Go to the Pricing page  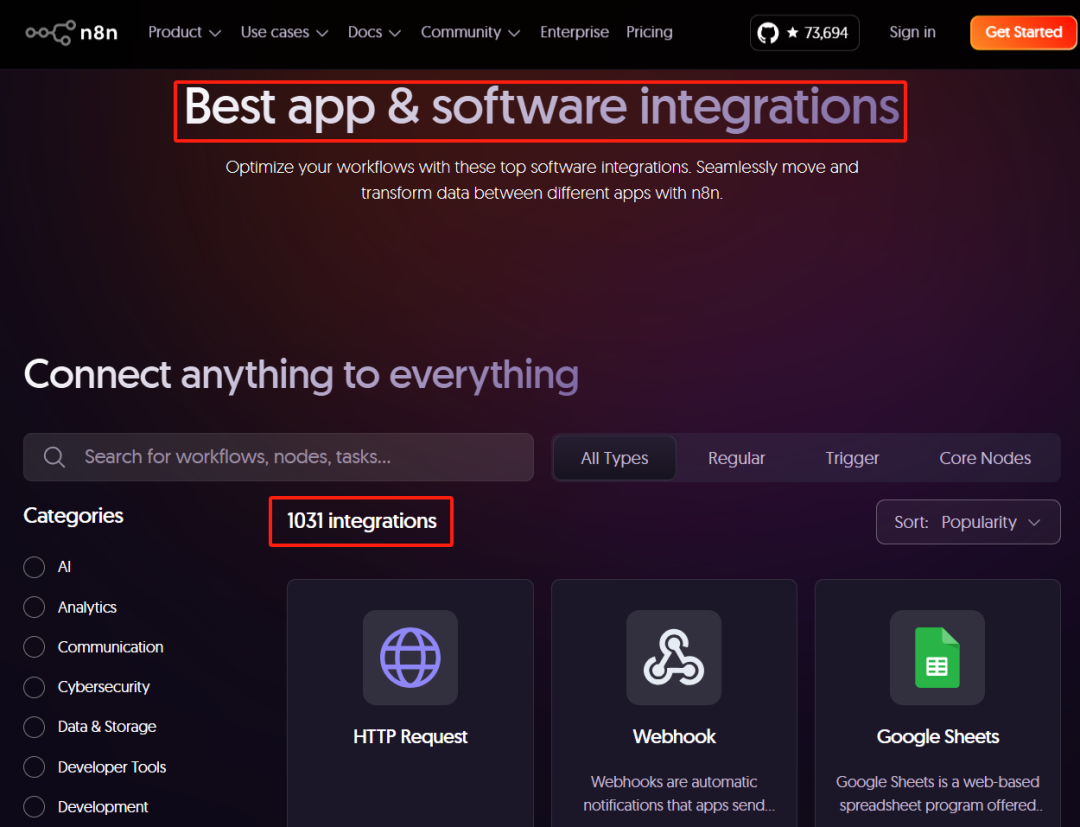pyautogui.click(x=649, y=32)
